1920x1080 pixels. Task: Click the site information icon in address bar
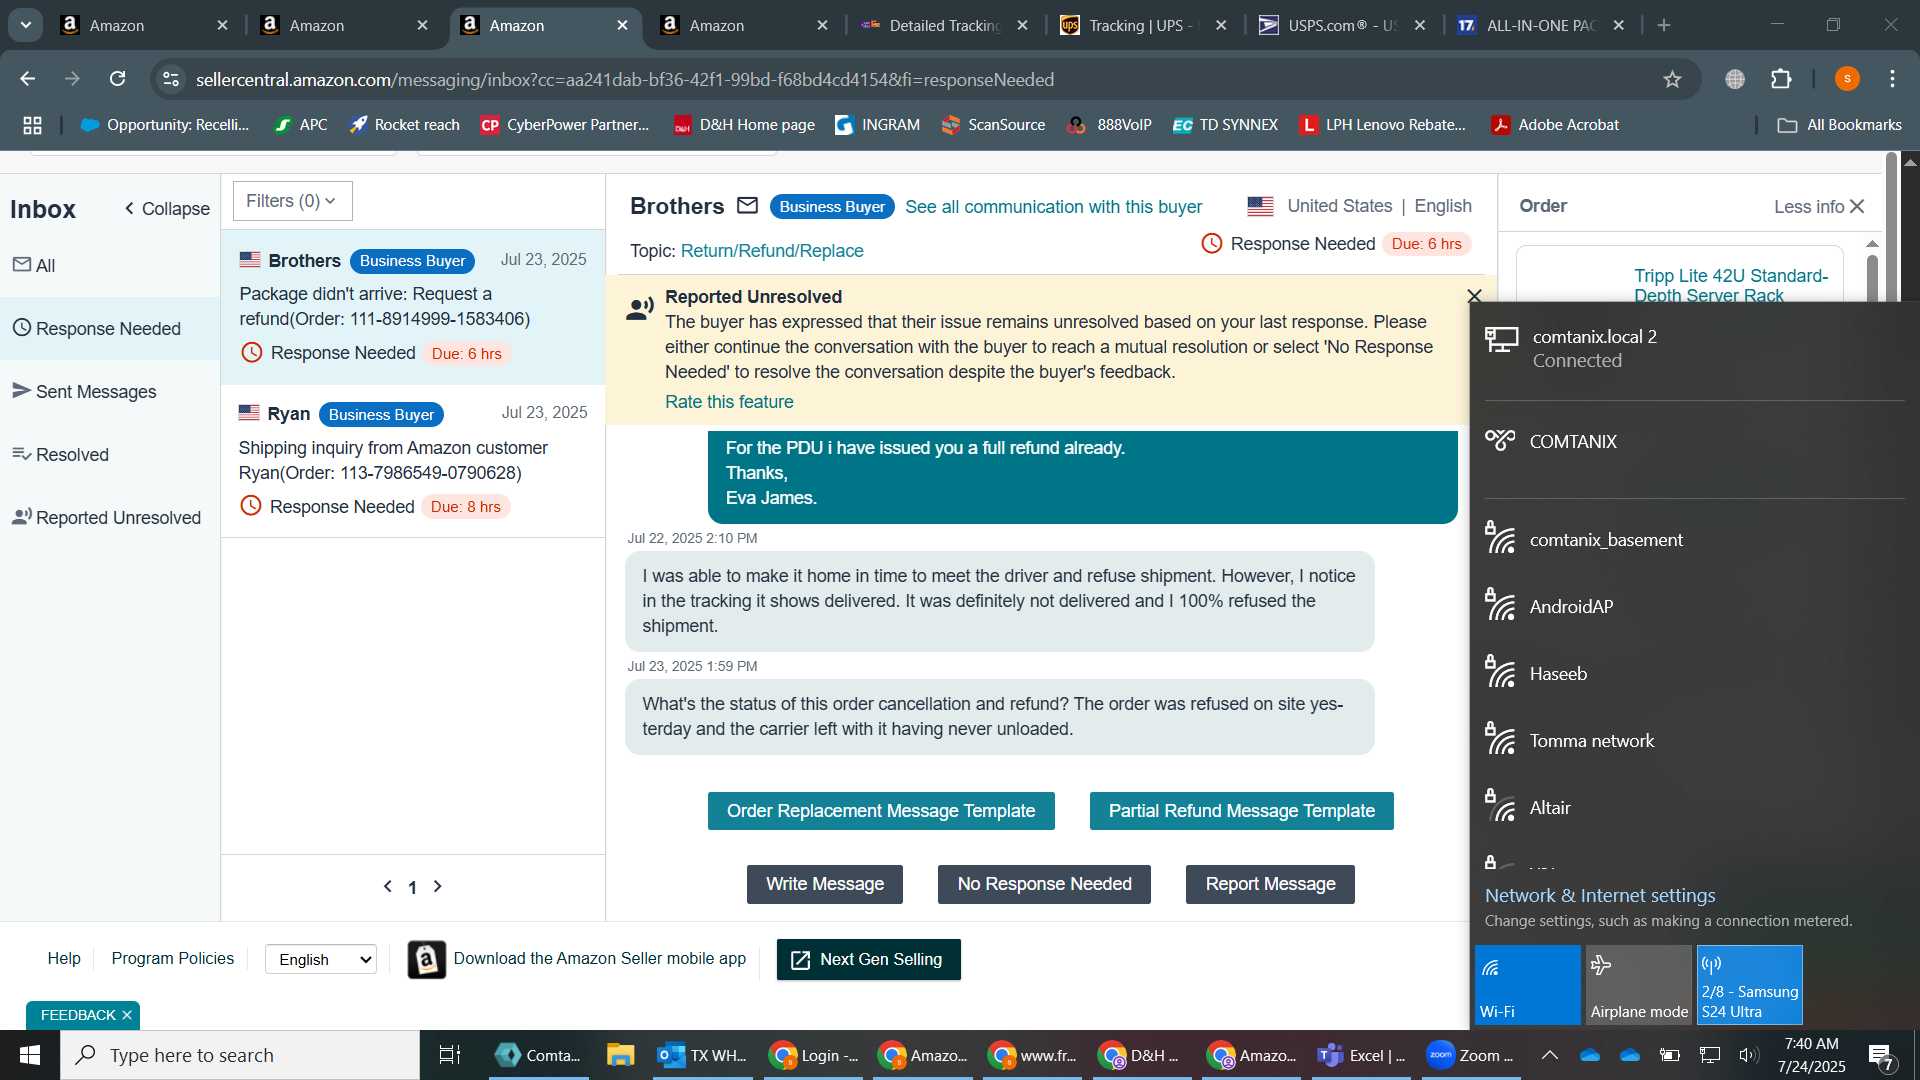171,79
